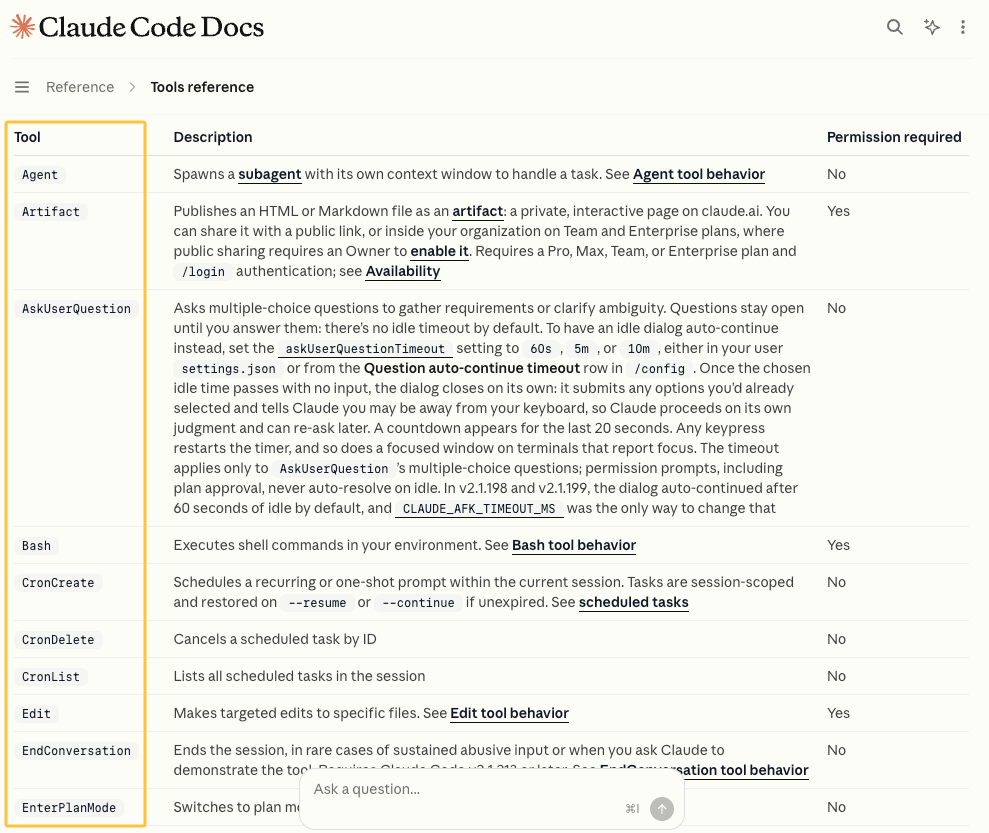Submit question with the arrow send button

[662, 808]
